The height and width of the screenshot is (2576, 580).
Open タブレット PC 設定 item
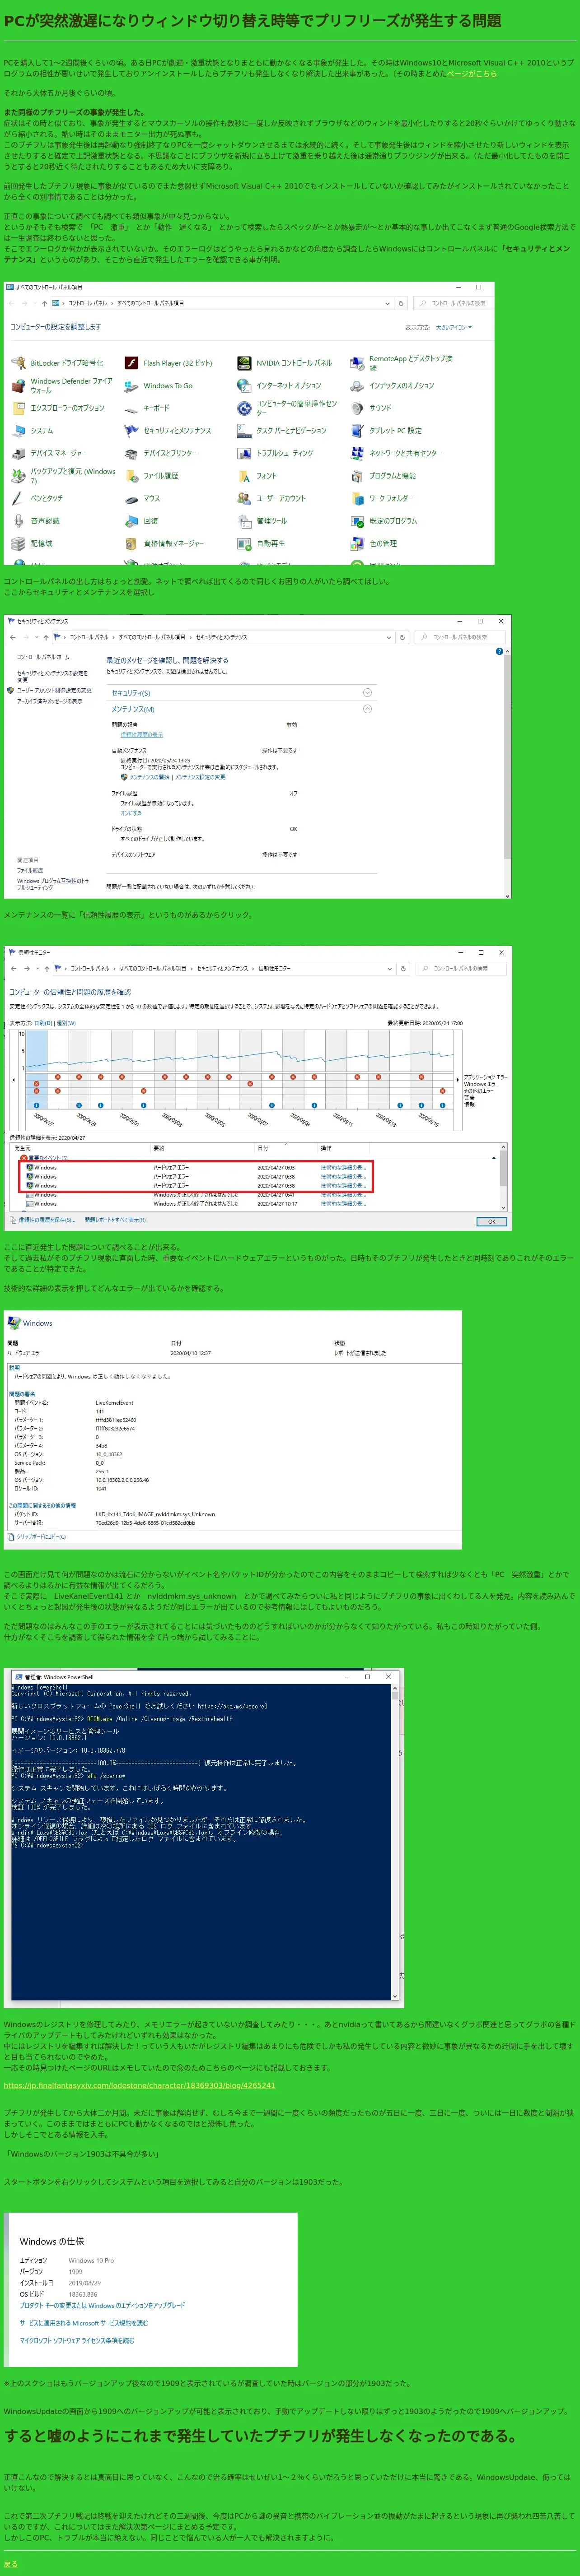386,431
